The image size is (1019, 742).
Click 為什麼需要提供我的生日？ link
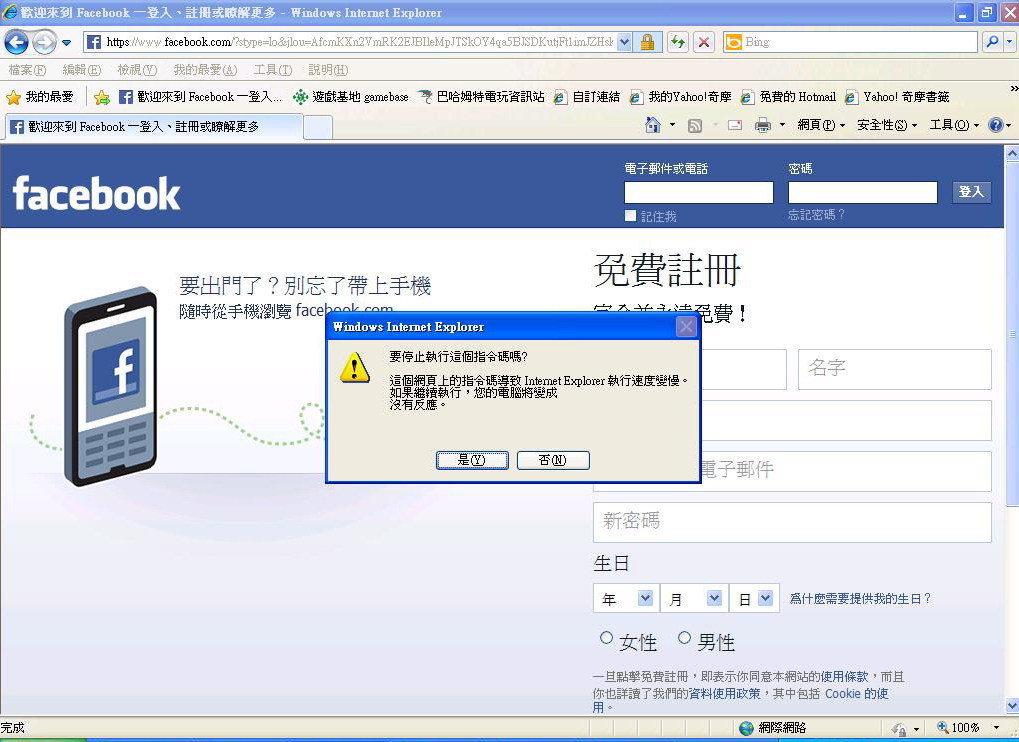[860, 598]
